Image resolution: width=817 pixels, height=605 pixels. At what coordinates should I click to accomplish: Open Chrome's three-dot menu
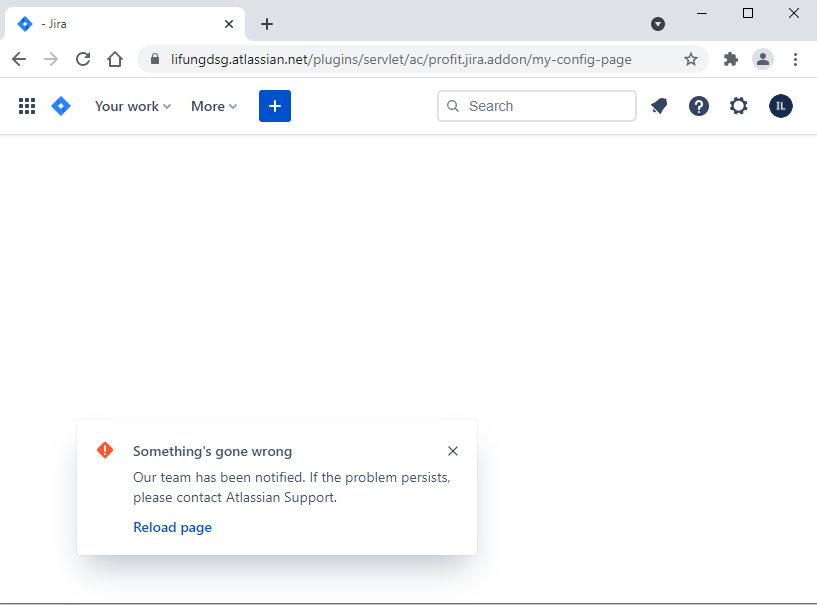pyautogui.click(x=795, y=59)
